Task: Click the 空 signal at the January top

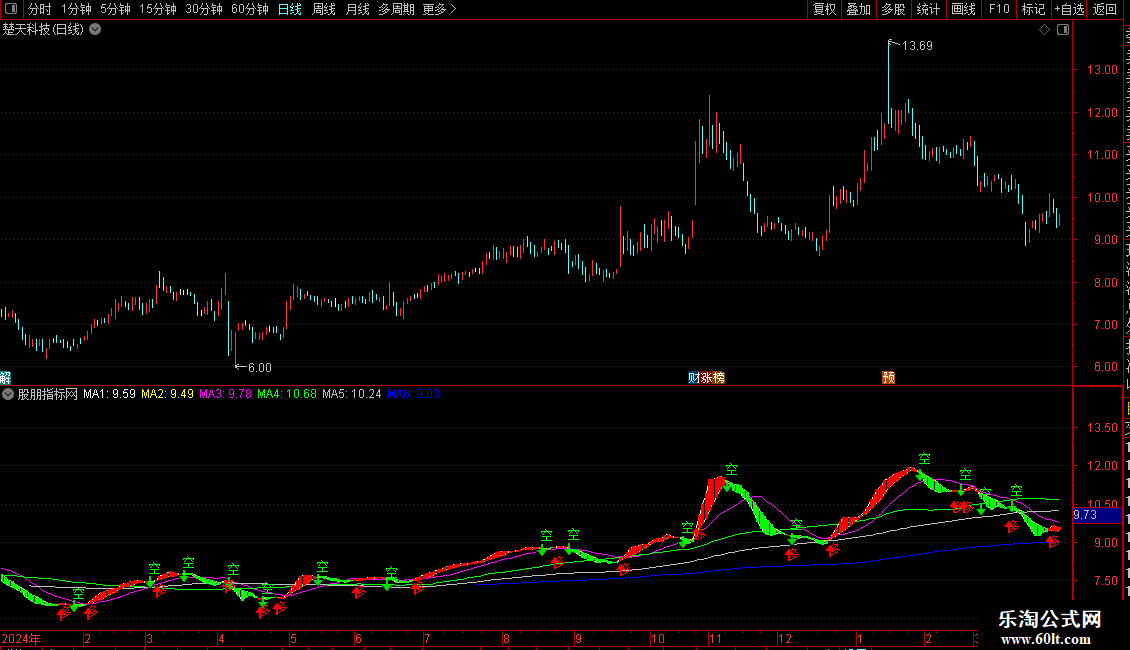Action: 925,459
